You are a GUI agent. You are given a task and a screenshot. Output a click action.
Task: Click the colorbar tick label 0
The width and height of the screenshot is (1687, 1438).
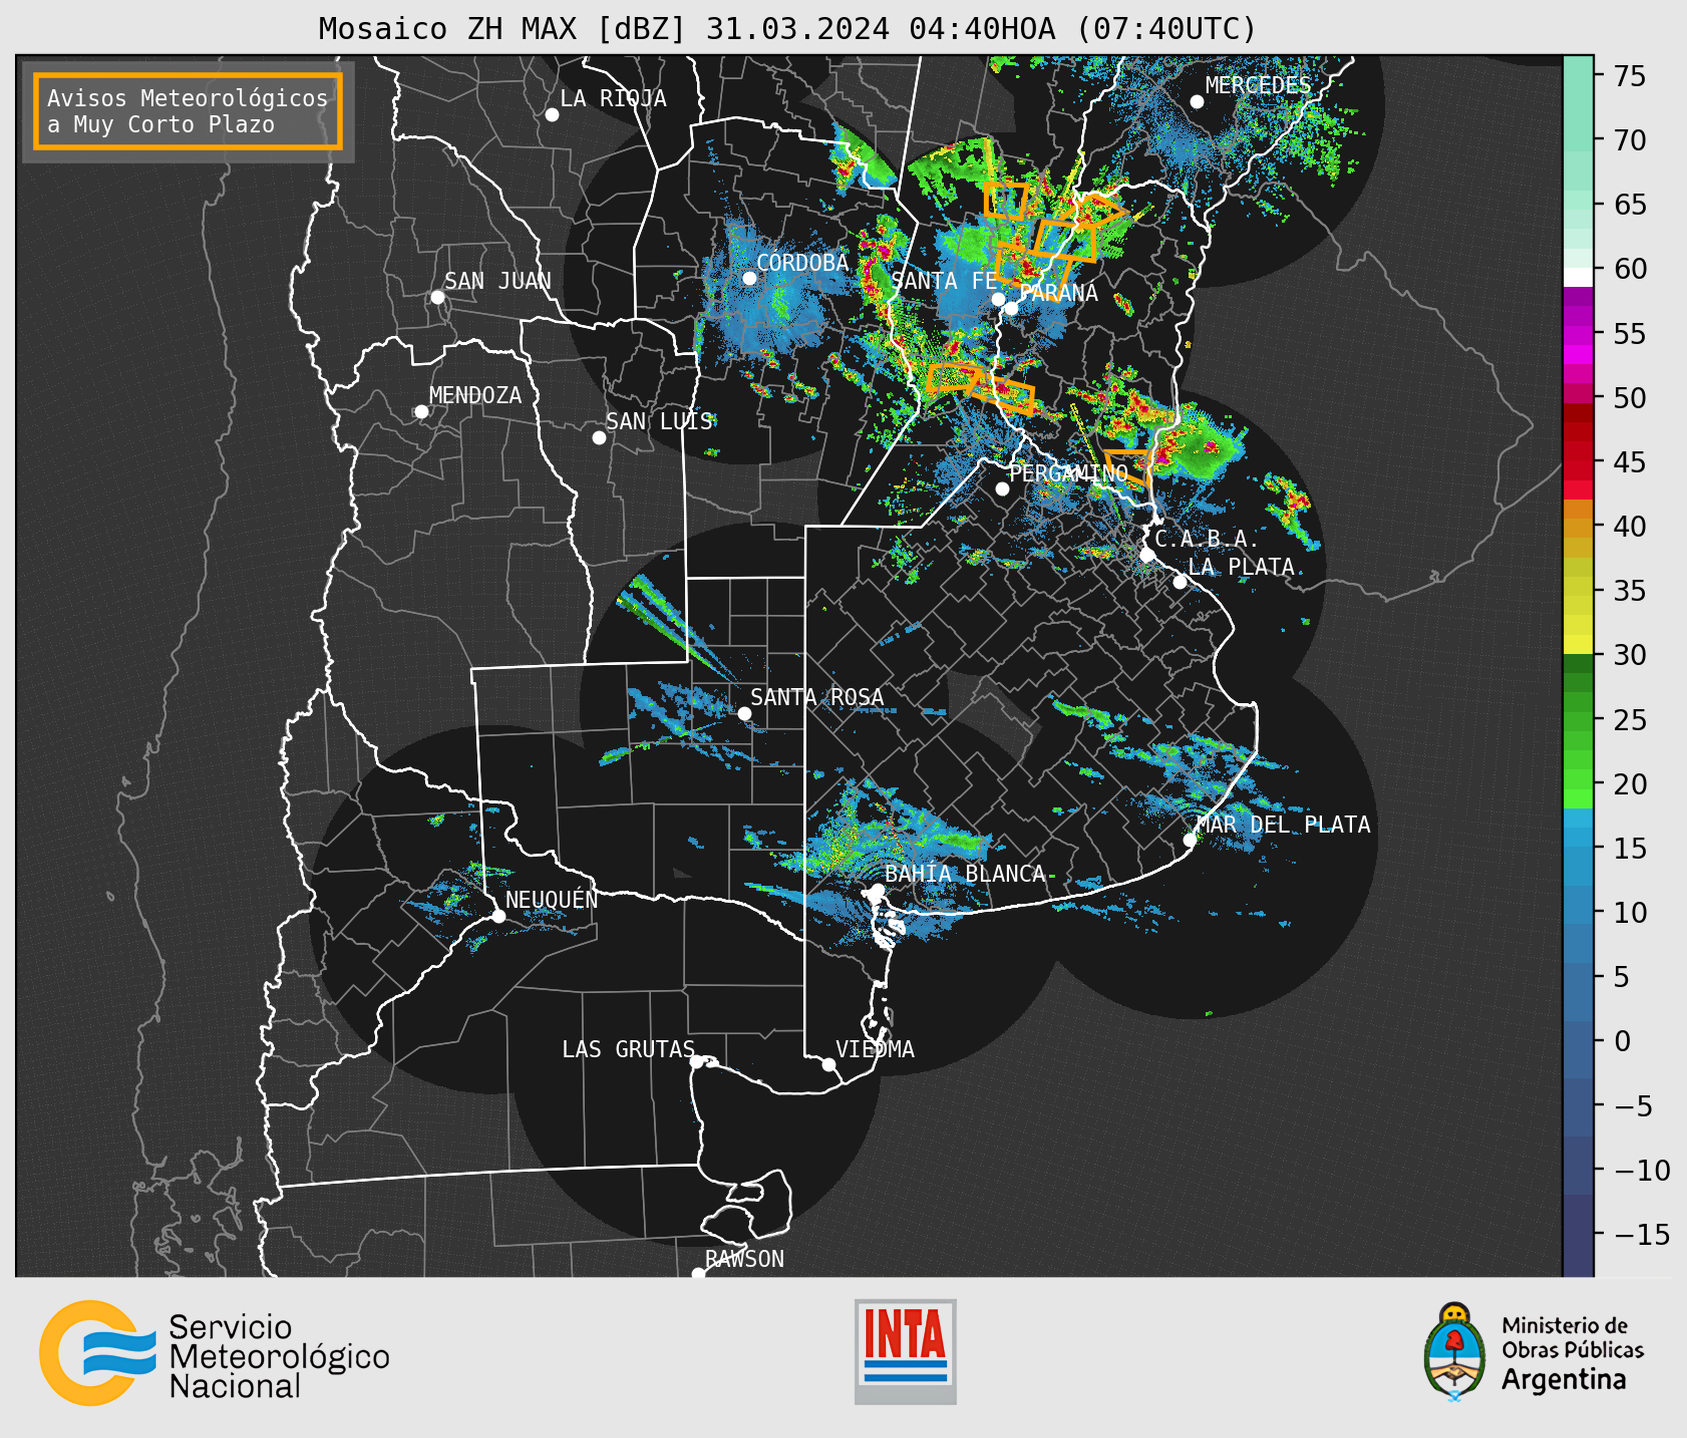[x=1622, y=1041]
